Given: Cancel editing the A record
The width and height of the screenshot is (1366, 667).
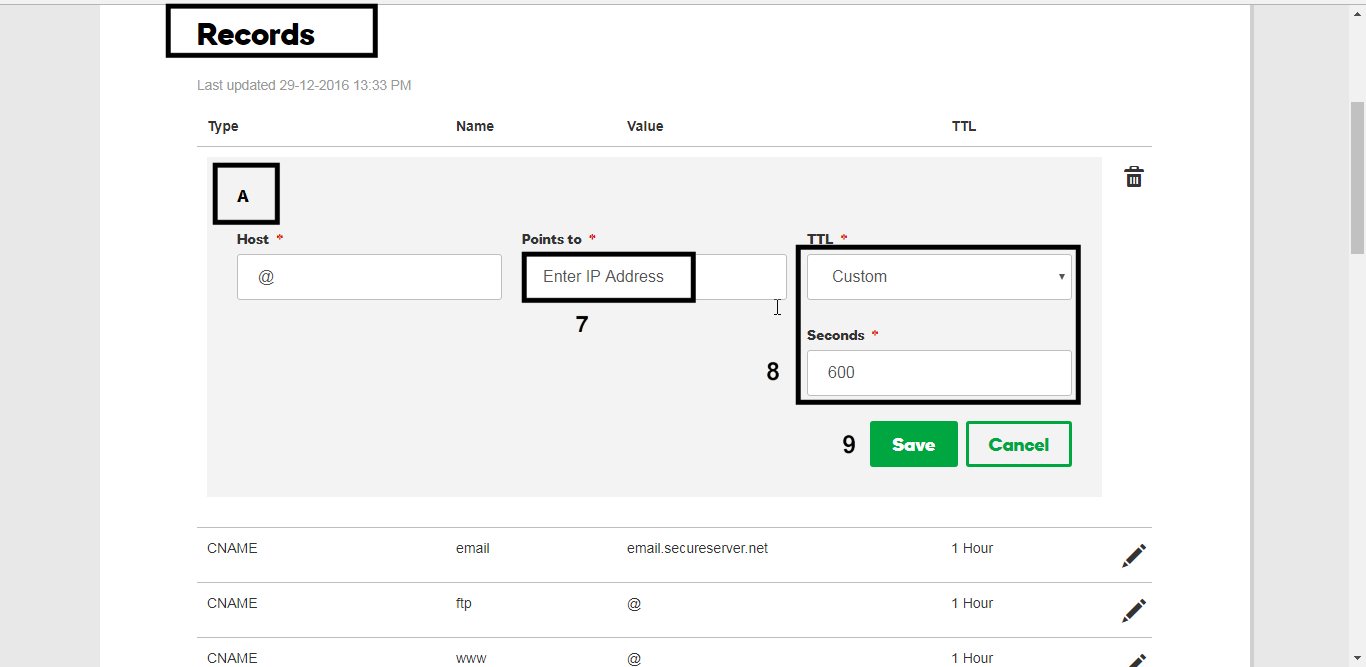Looking at the screenshot, I should click(x=1019, y=444).
